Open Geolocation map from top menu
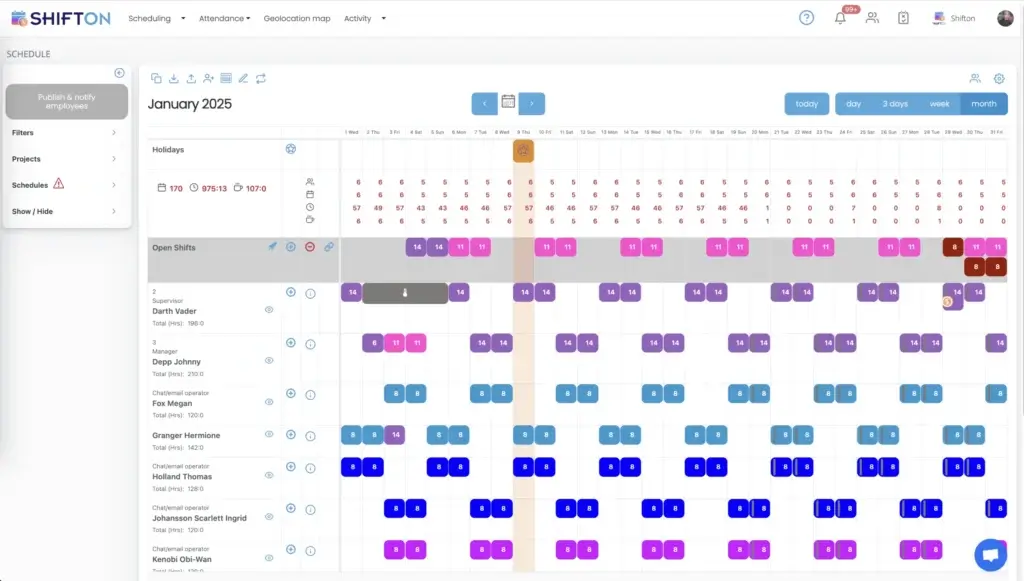The image size is (1024, 581). point(297,18)
